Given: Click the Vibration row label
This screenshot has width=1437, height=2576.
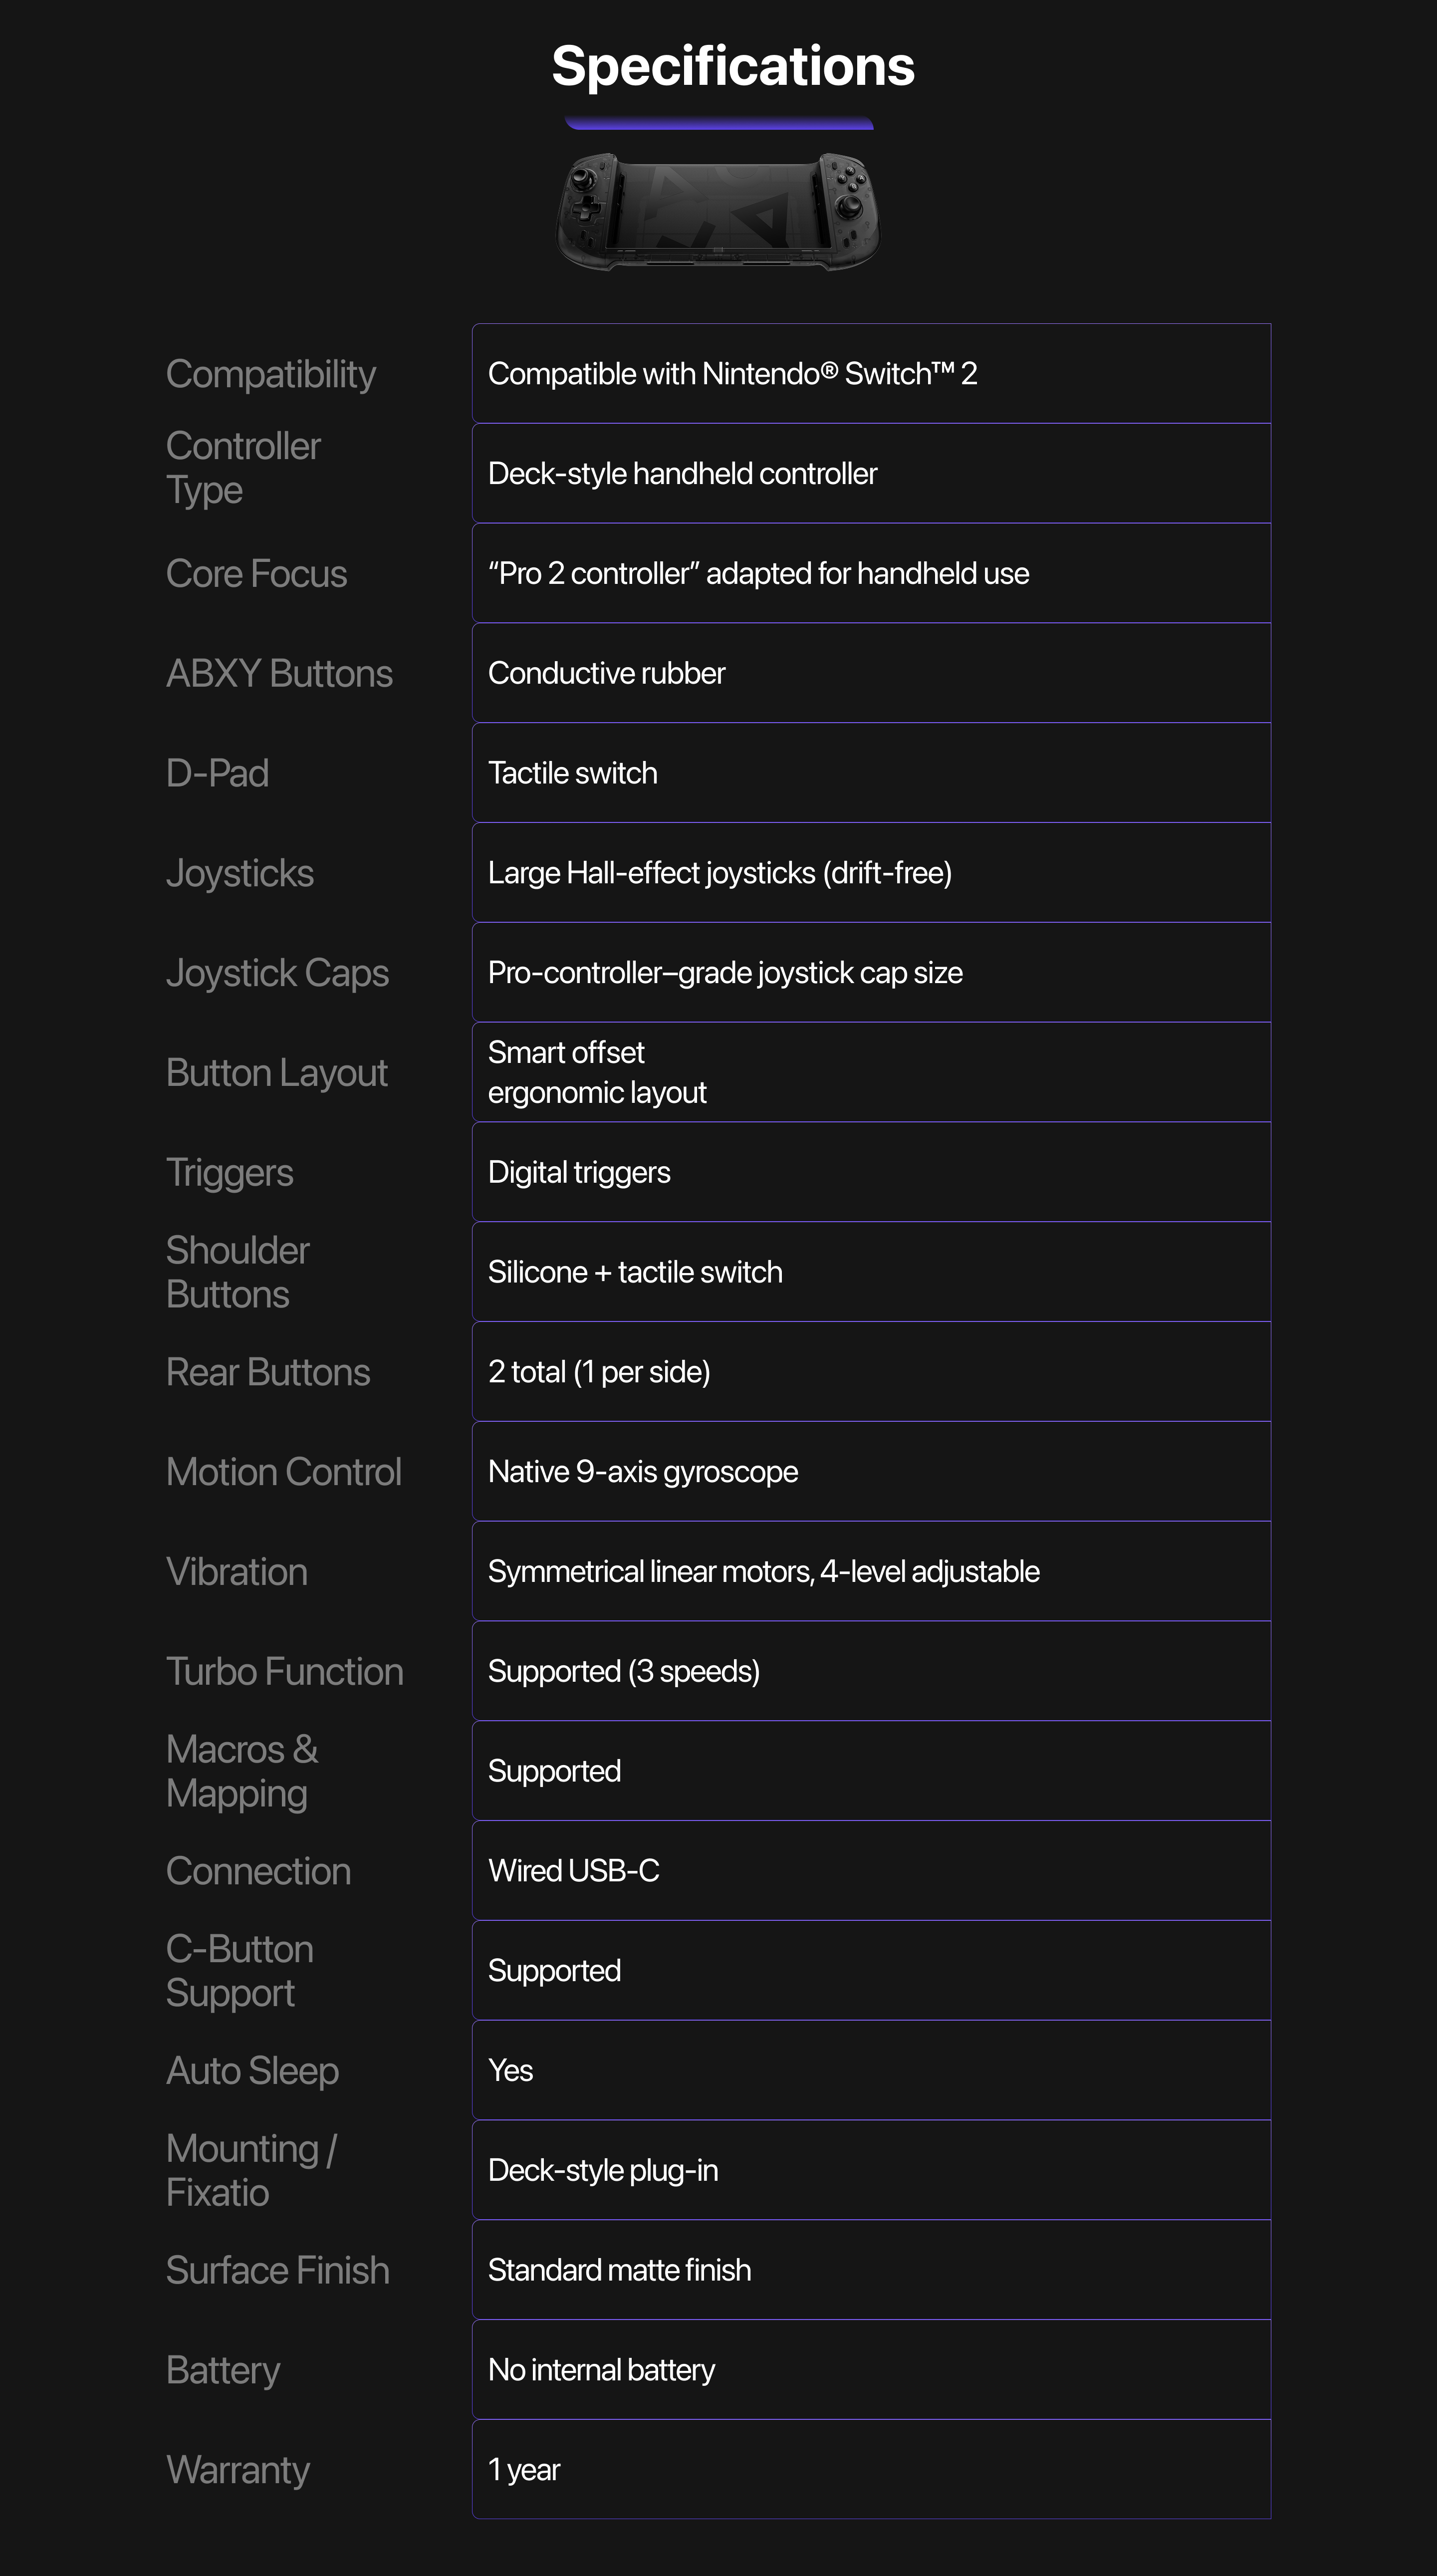Looking at the screenshot, I should 236,1572.
